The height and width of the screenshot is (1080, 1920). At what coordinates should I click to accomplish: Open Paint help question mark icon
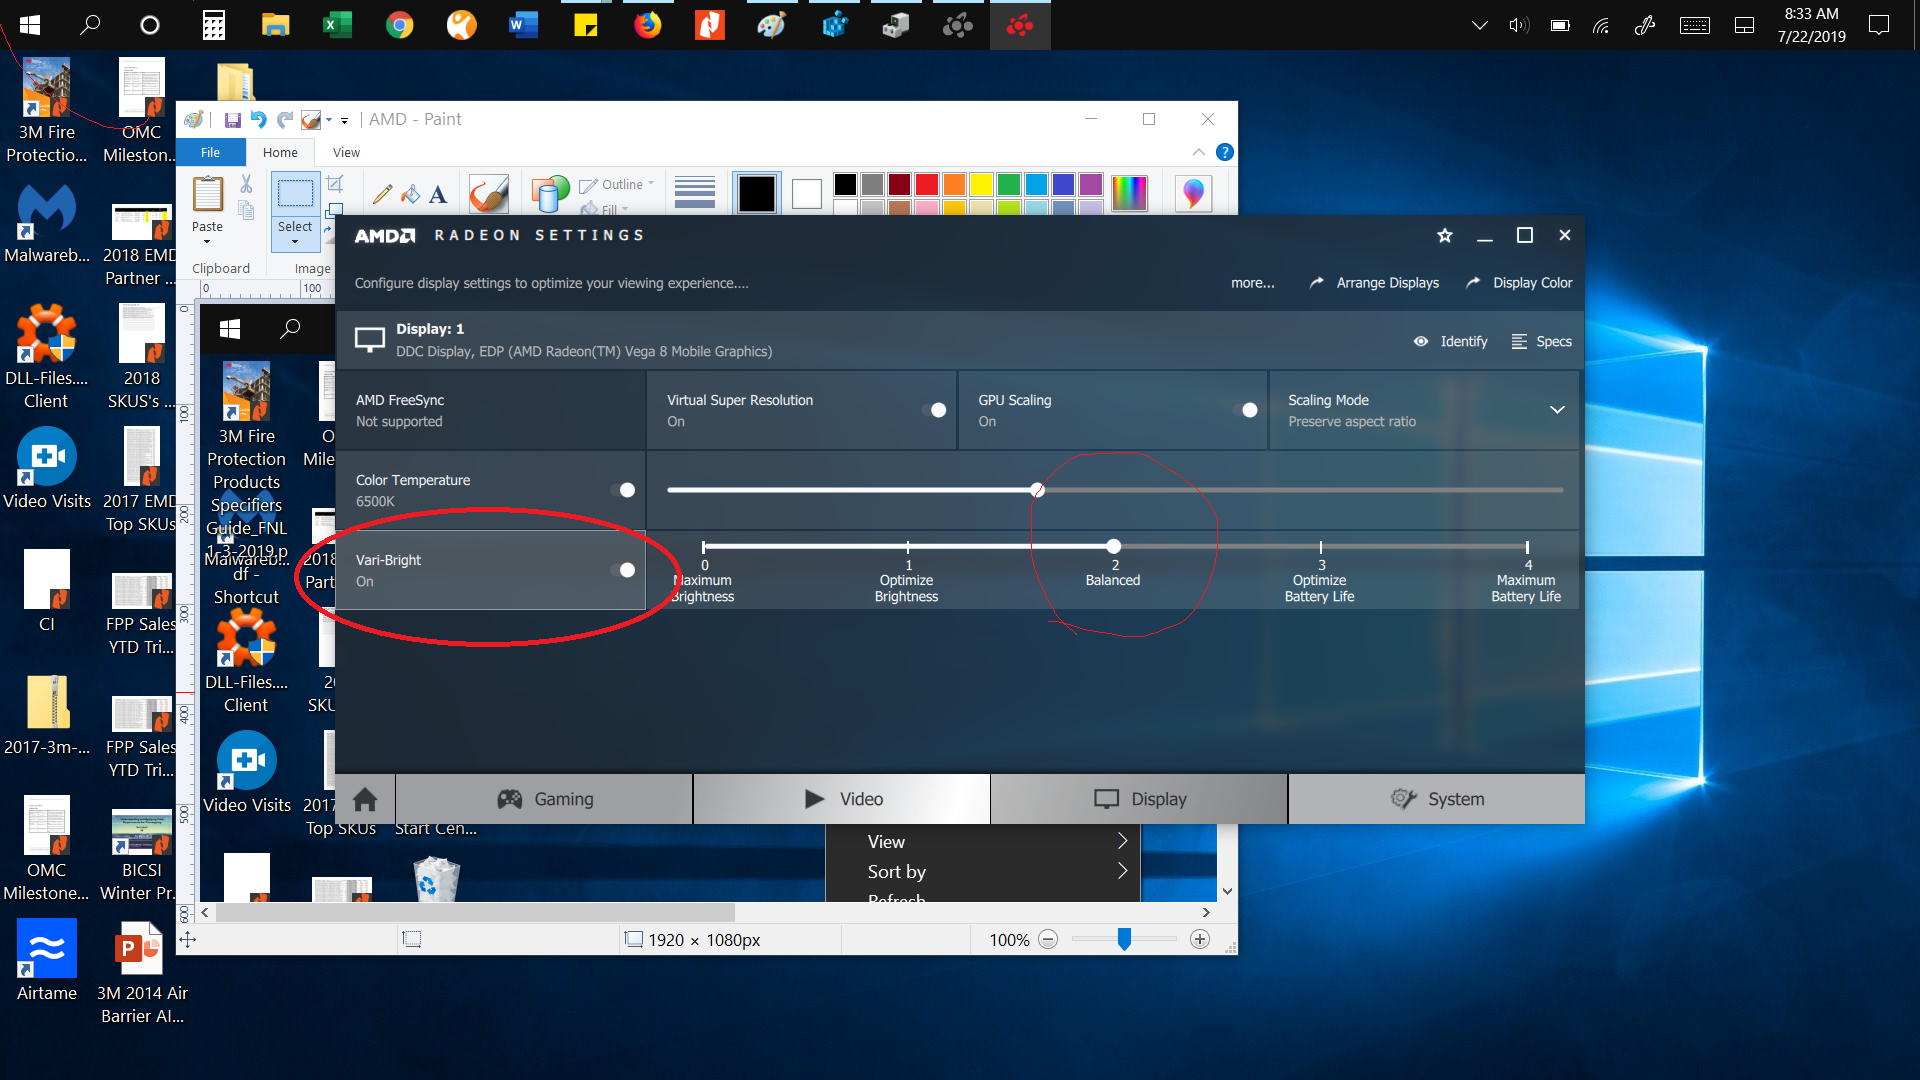pyautogui.click(x=1224, y=152)
